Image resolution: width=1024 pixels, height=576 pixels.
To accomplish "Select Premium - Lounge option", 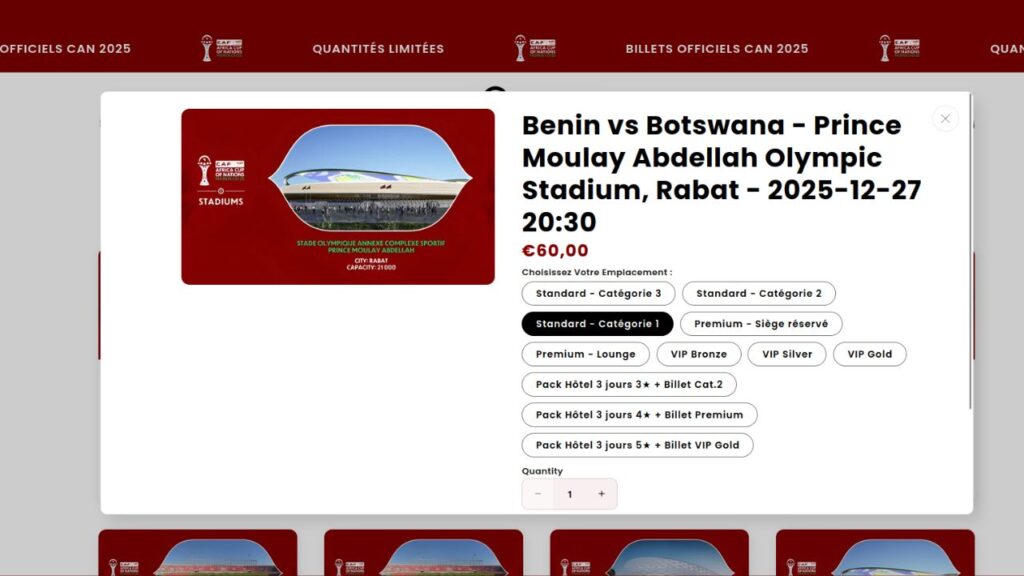I will click(x=585, y=354).
